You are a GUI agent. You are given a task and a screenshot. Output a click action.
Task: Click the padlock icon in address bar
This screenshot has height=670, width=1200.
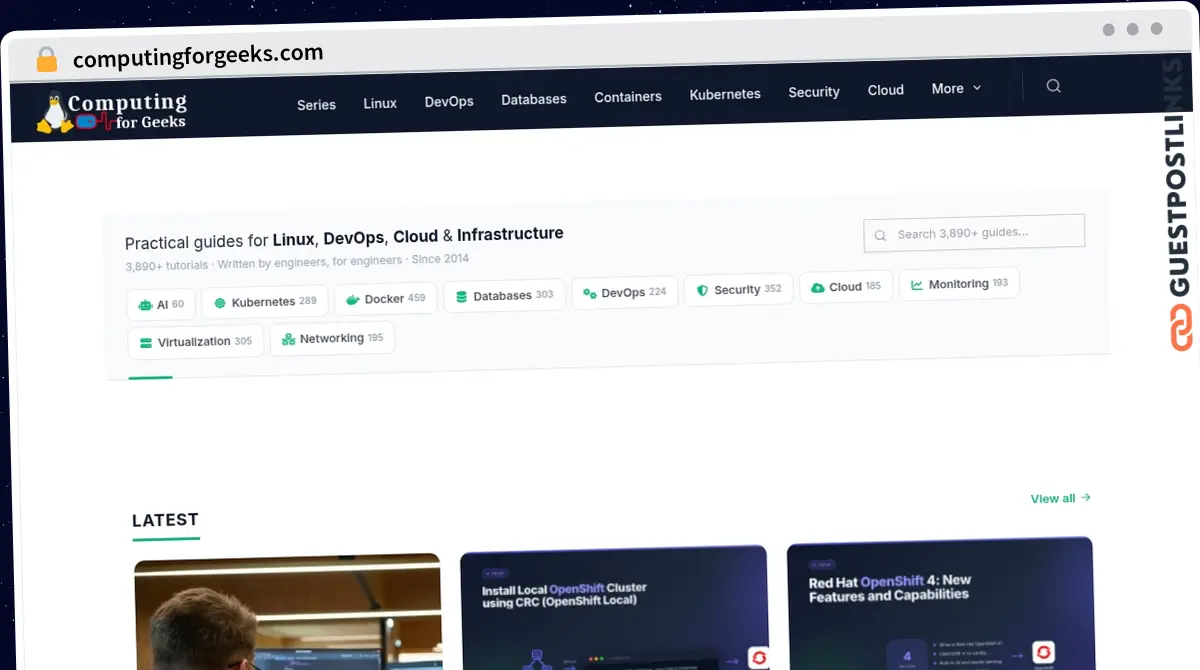47,60
